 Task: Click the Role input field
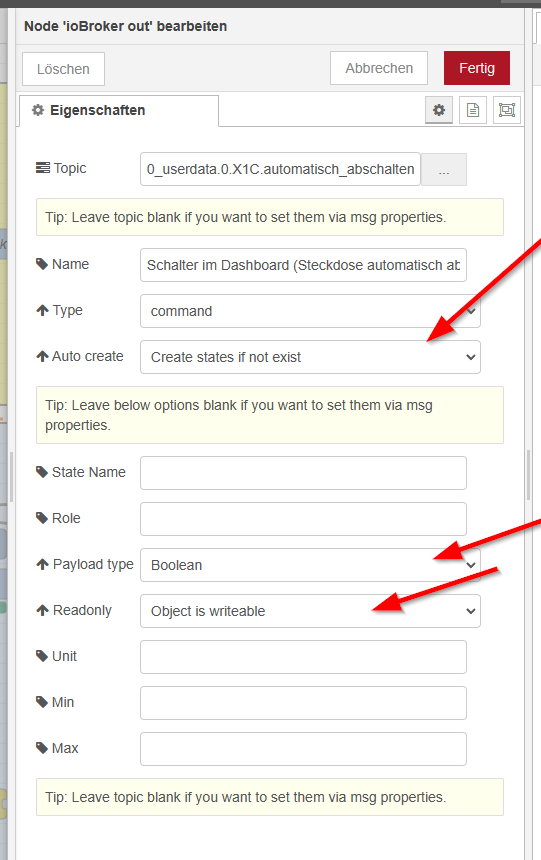(x=303, y=519)
